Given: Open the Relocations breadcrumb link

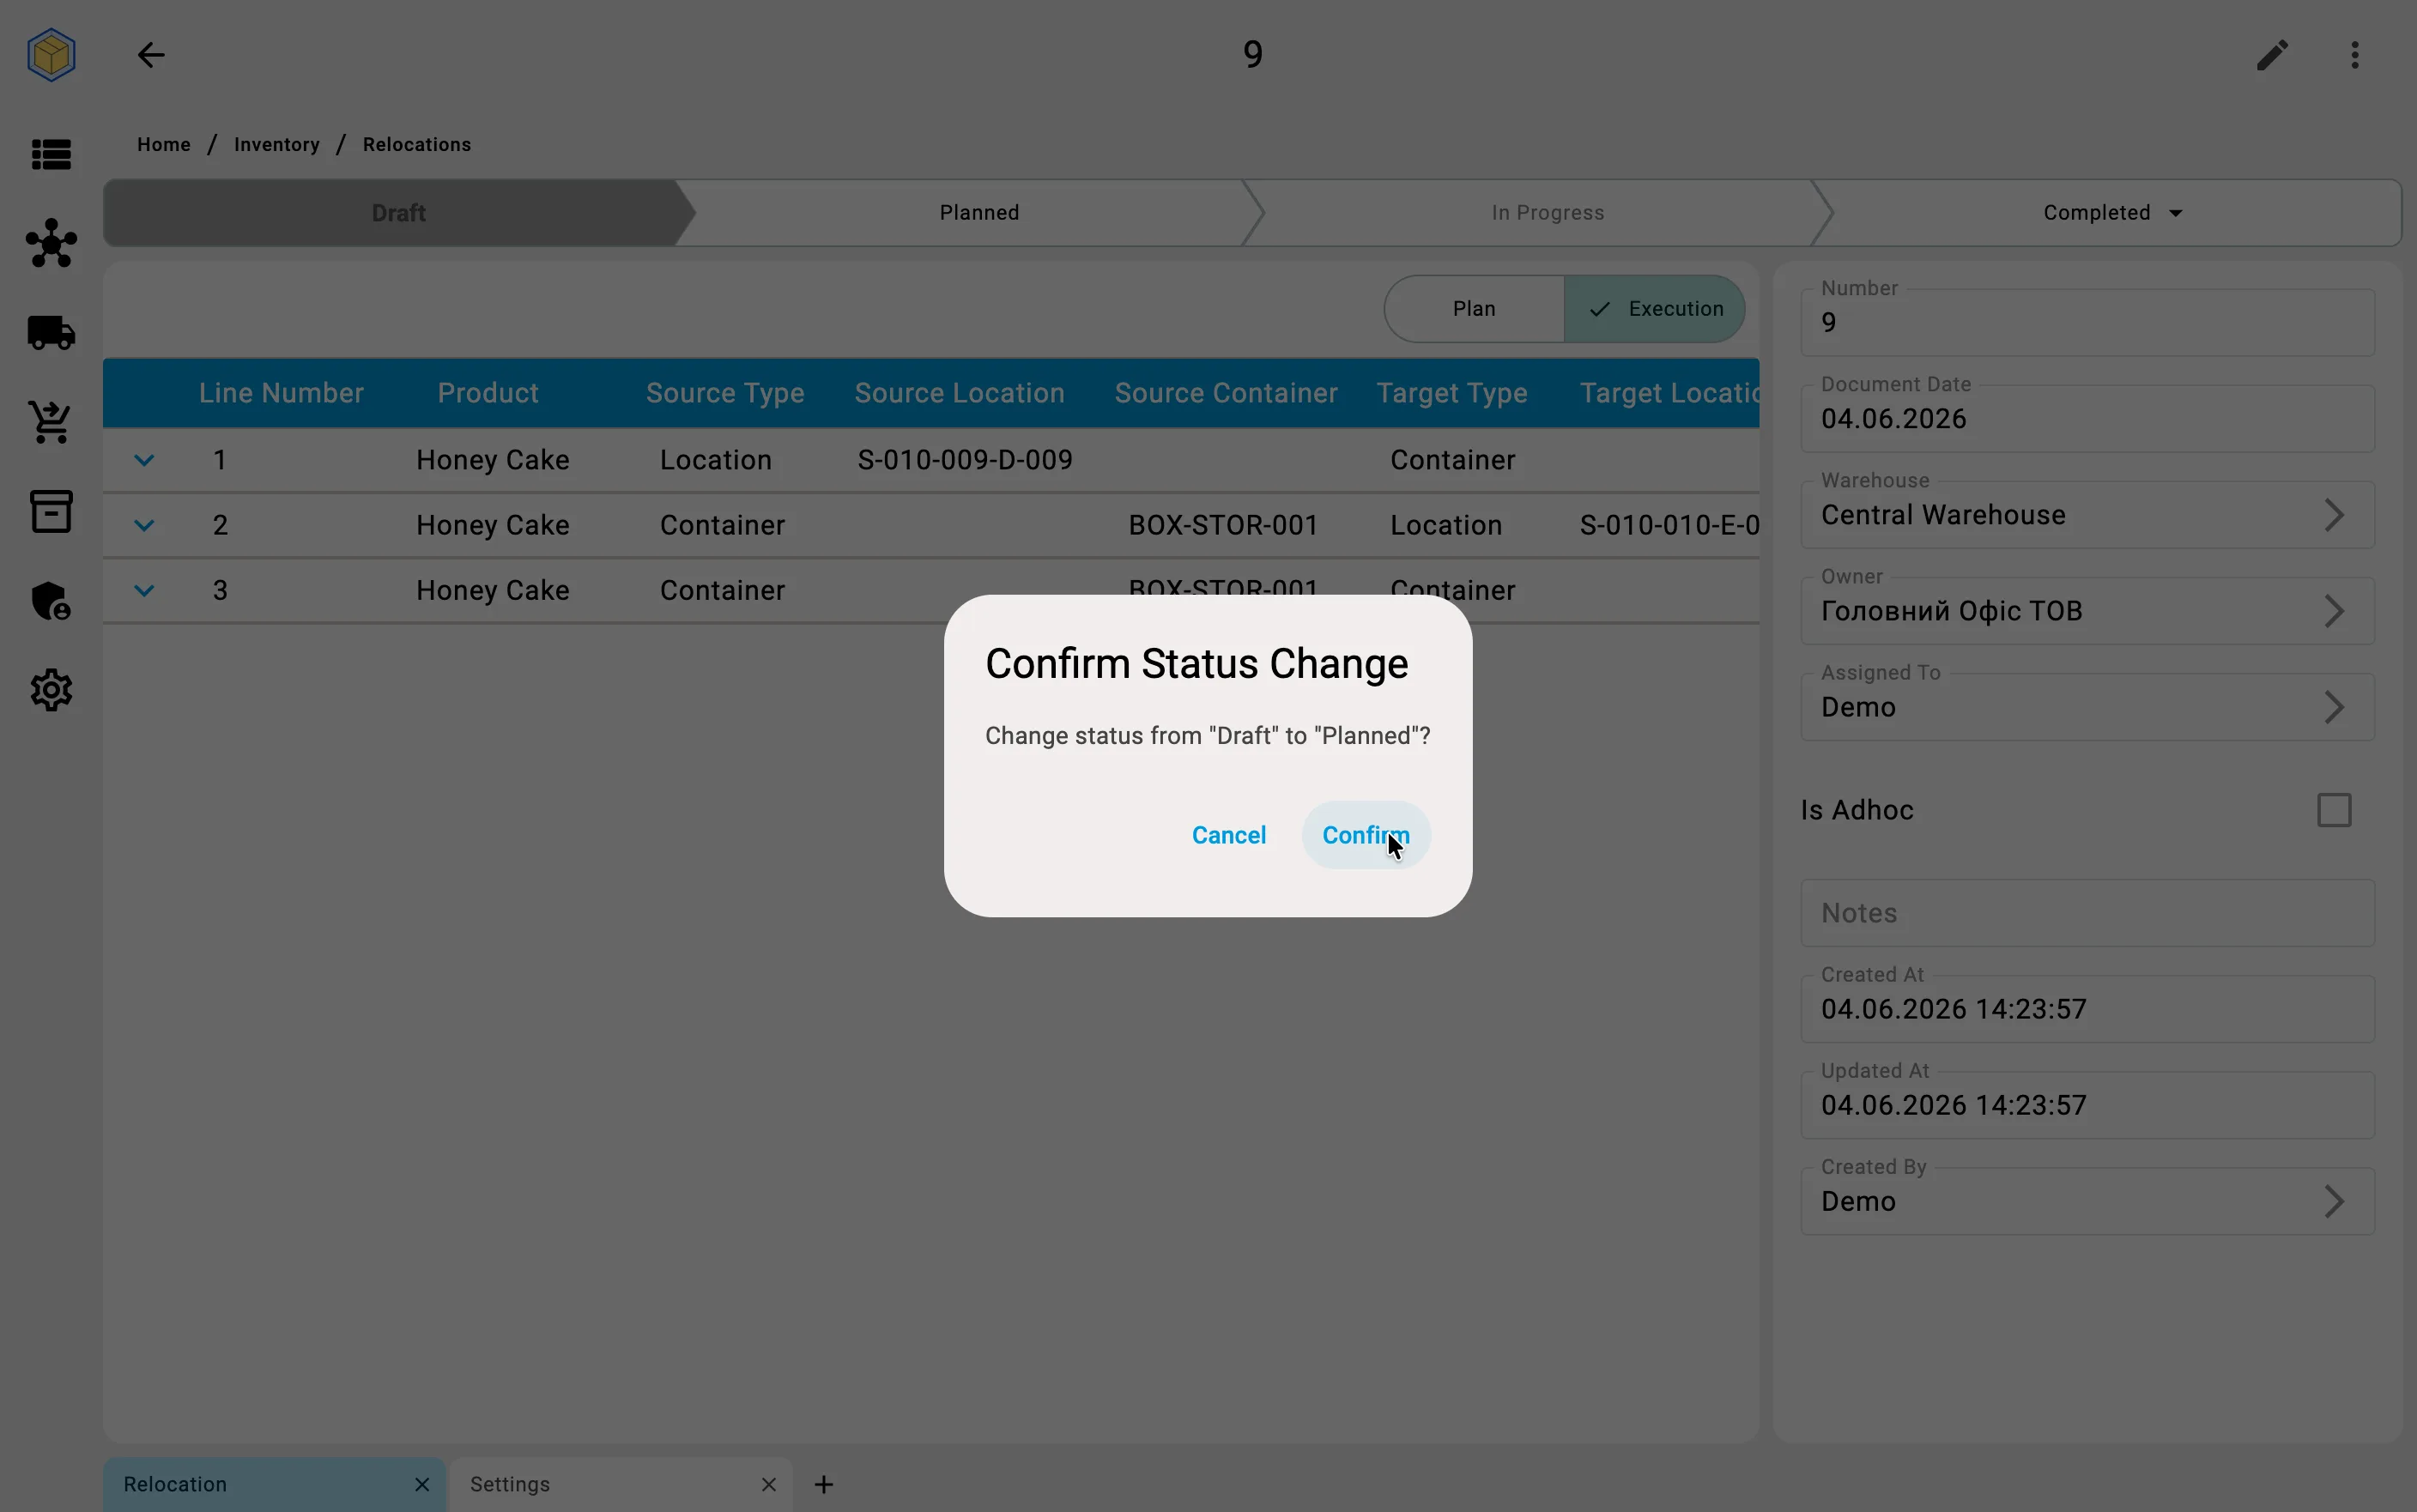Looking at the screenshot, I should [x=417, y=144].
